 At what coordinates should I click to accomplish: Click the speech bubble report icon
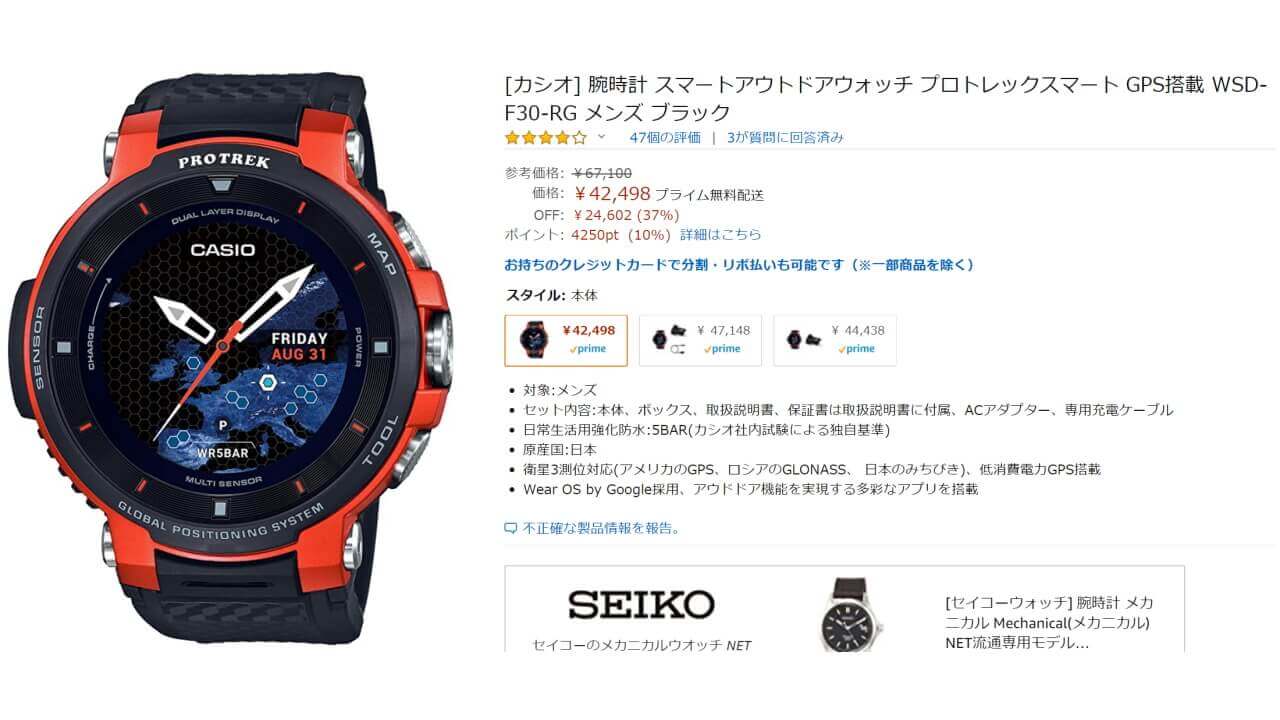coord(511,528)
